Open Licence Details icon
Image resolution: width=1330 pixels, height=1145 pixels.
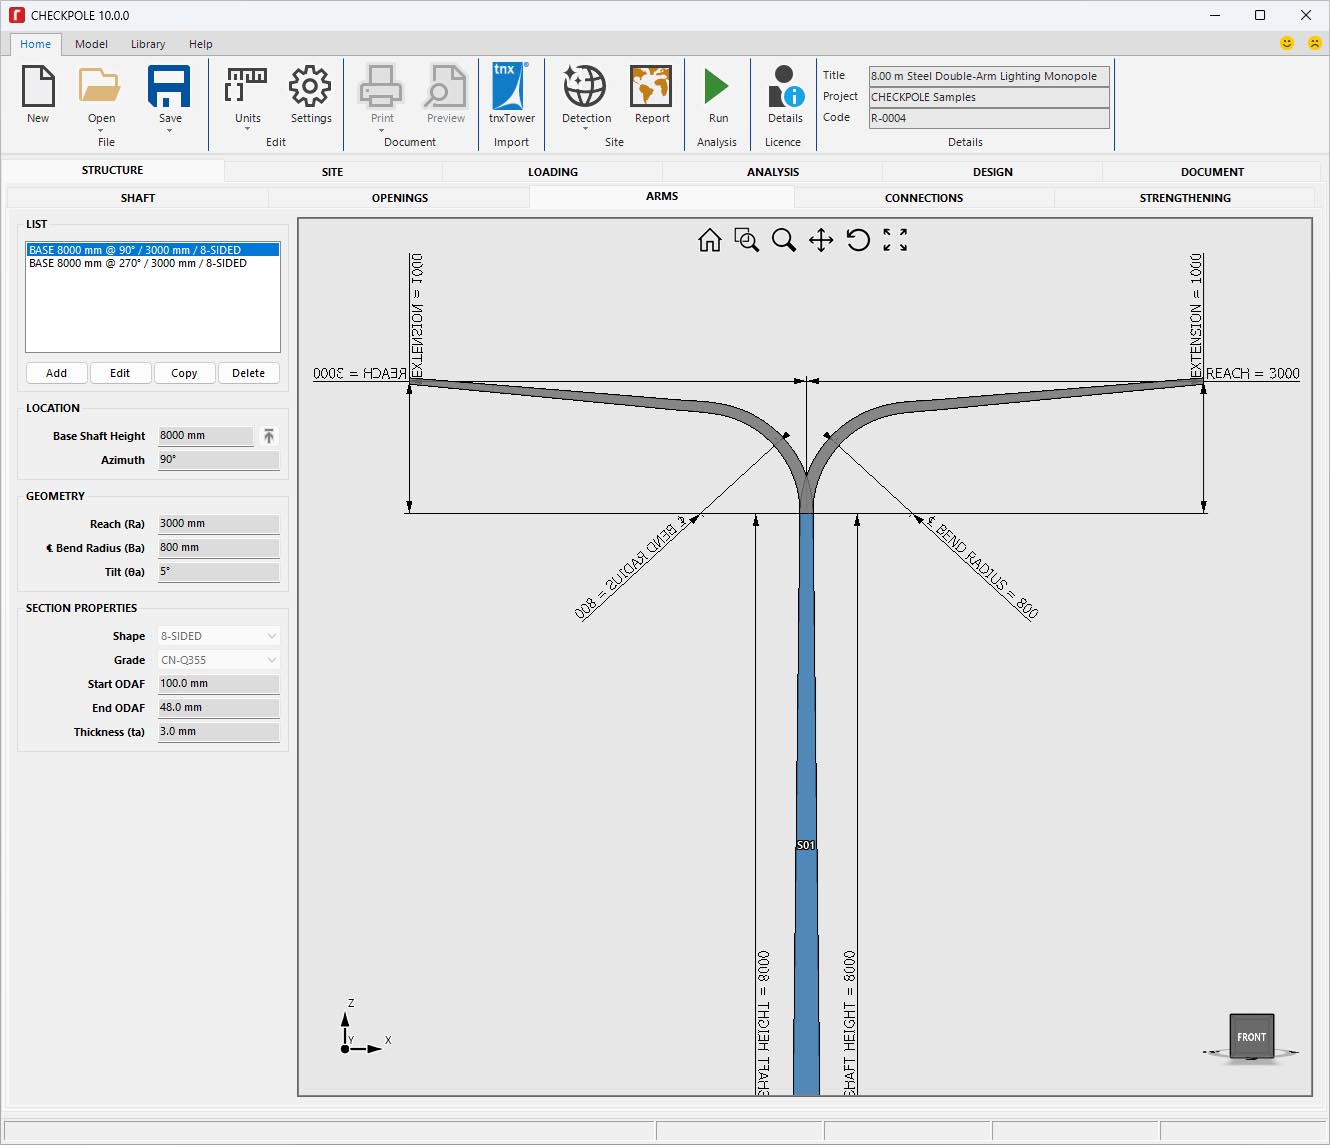click(784, 88)
